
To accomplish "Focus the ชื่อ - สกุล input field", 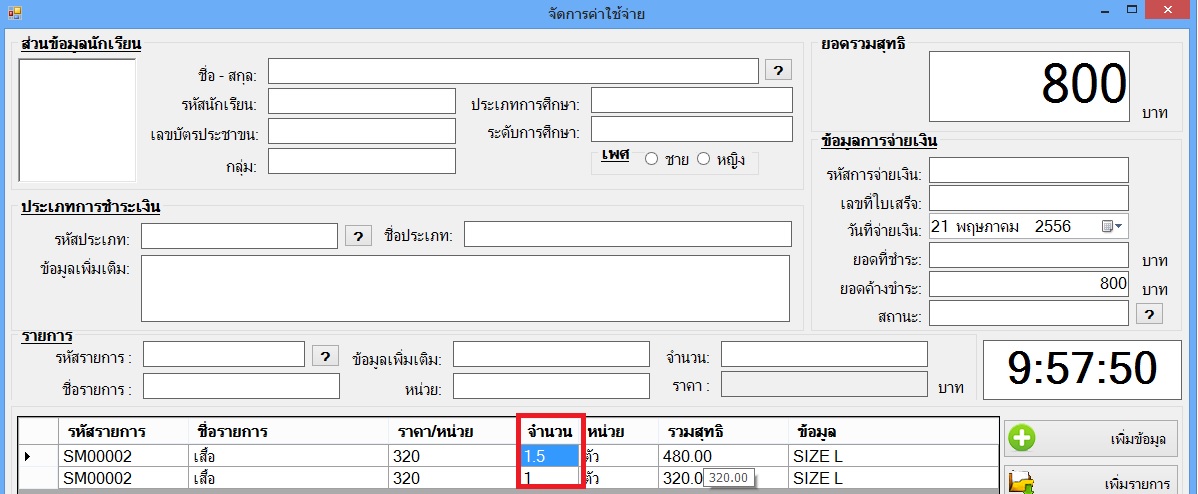I will (513, 71).
